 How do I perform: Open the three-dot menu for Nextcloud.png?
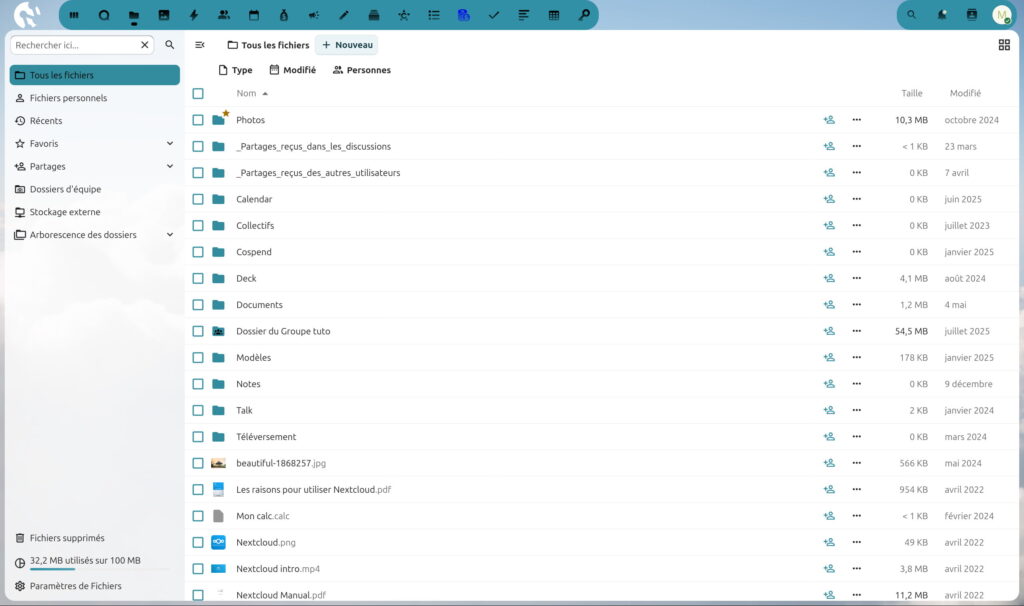tap(857, 542)
